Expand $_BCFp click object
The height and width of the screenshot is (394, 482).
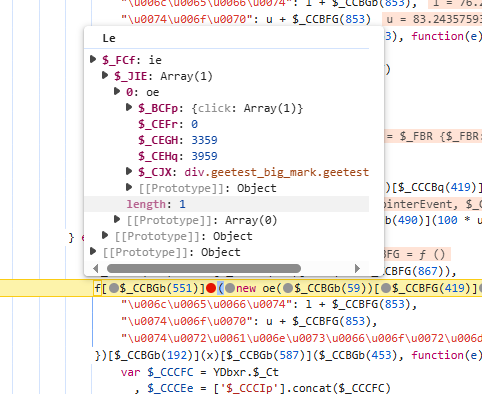point(129,107)
